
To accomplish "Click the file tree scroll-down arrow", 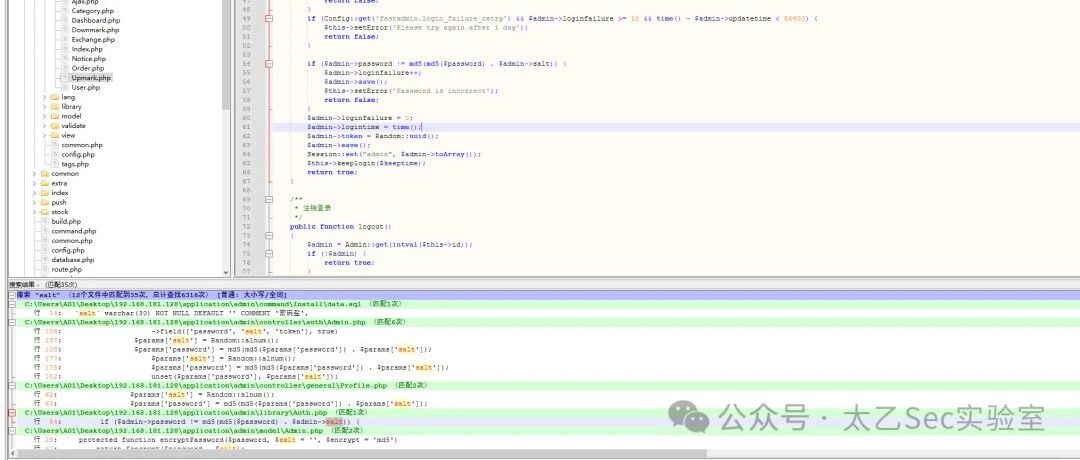I will [225, 273].
